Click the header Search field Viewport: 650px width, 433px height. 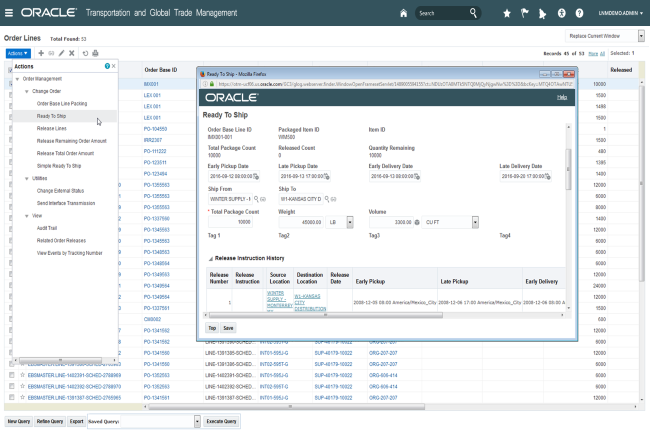441,13
